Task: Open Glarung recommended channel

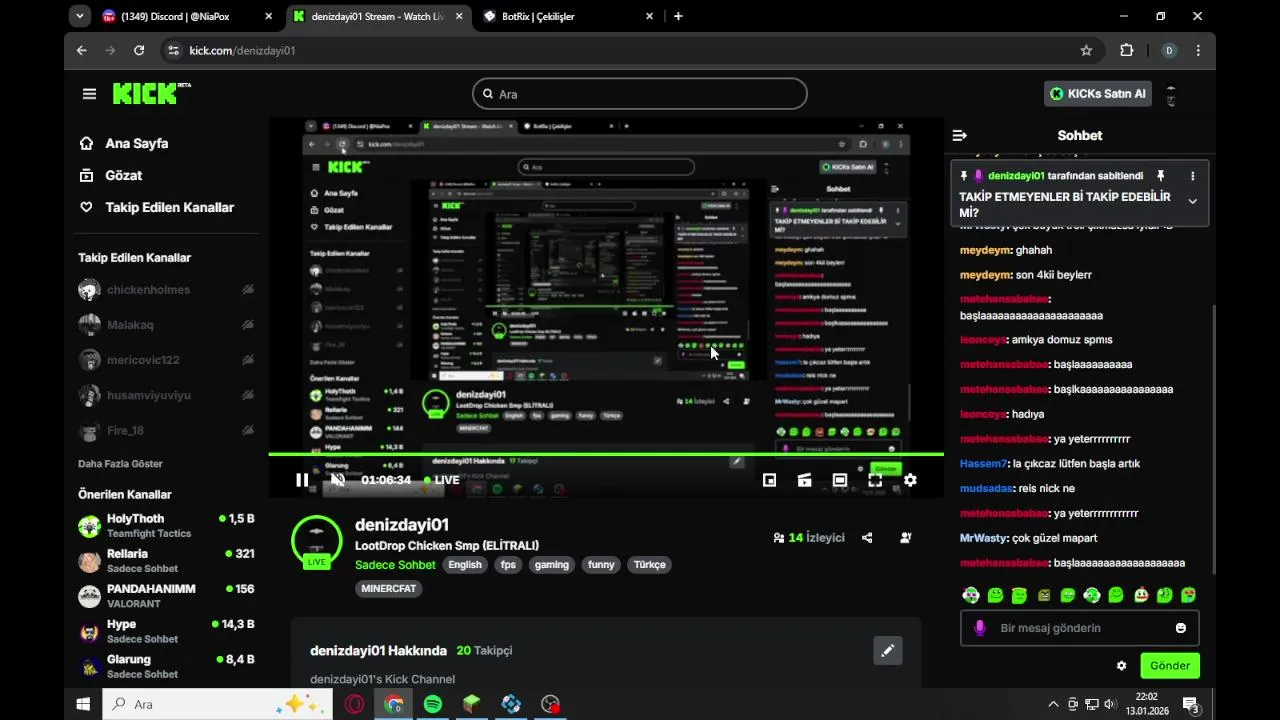Action: click(x=166, y=666)
